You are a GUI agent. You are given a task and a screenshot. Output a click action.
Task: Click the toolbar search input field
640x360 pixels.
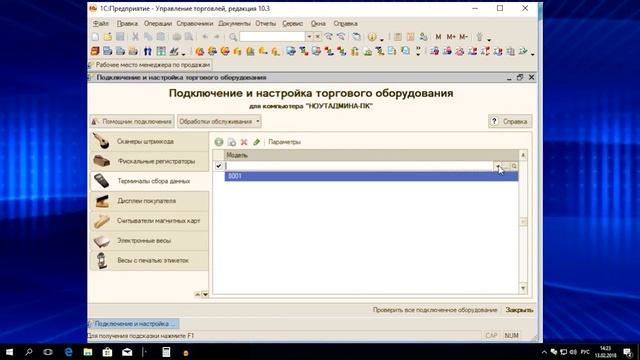[272, 37]
